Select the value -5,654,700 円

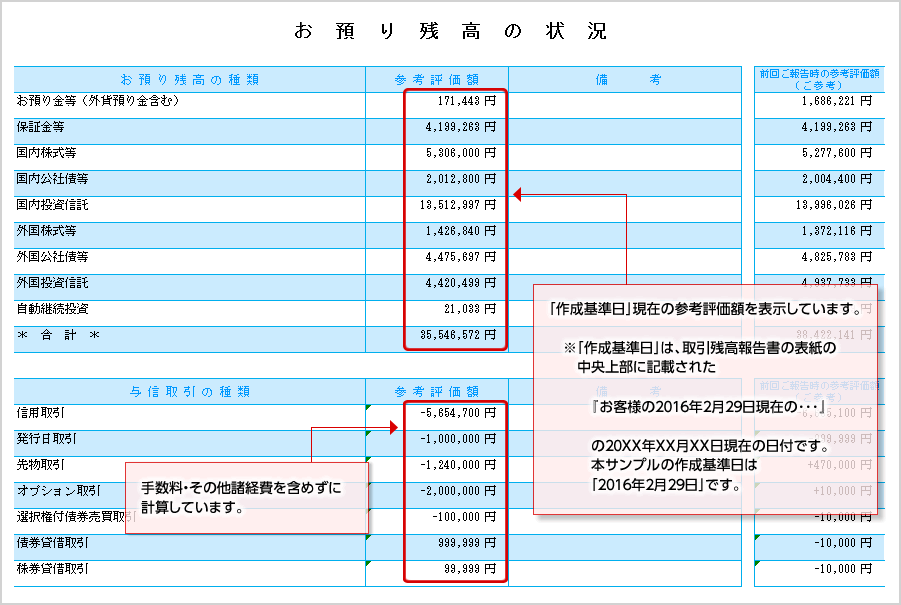457,413
